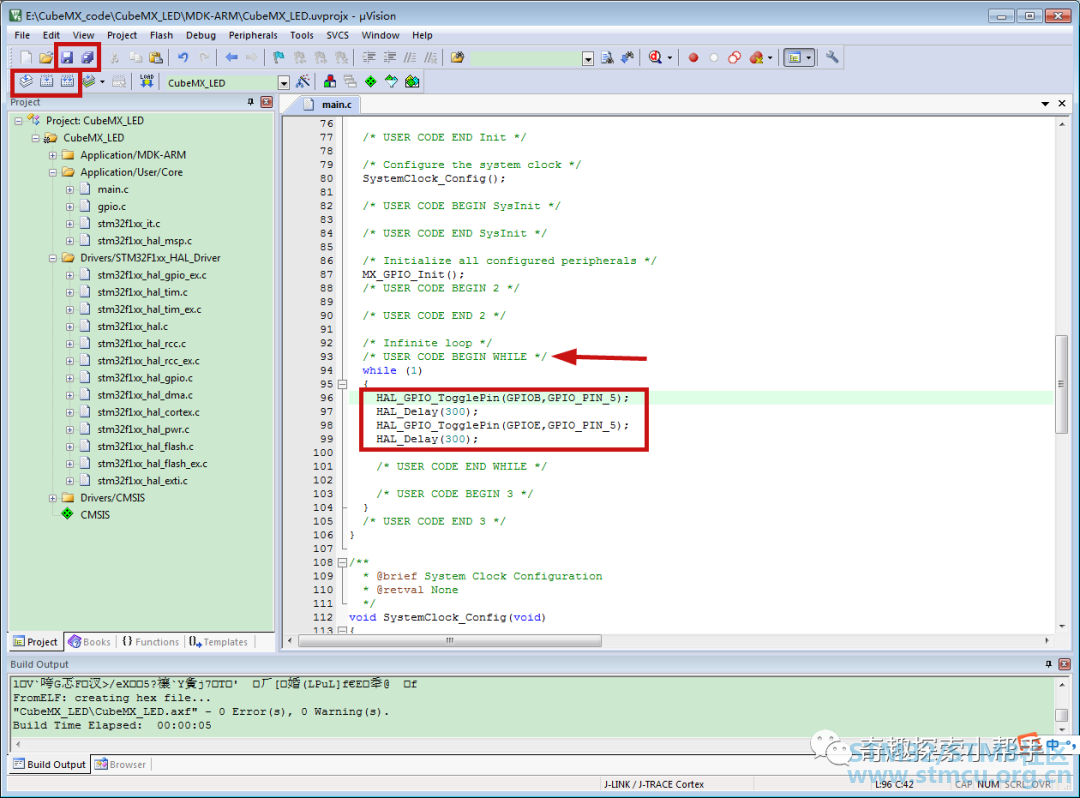The image size is (1080, 798).
Task: Click the Build target icon
Action: pos(46,82)
